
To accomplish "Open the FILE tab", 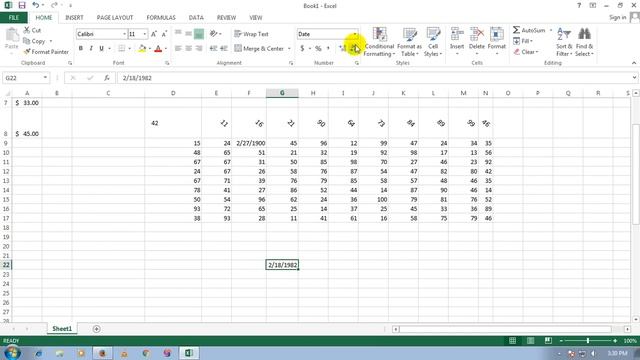I will (x=14, y=18).
